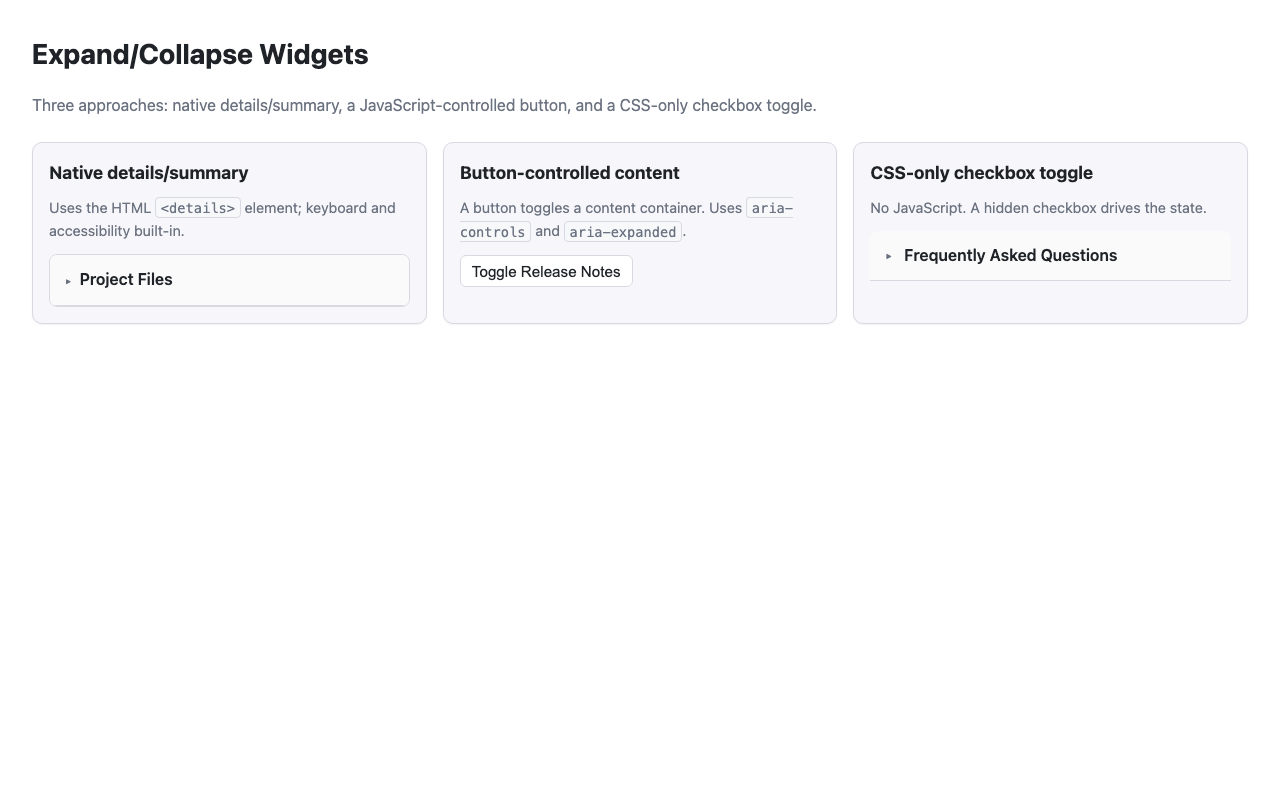Toggle Project Files open with its summary

coord(126,280)
